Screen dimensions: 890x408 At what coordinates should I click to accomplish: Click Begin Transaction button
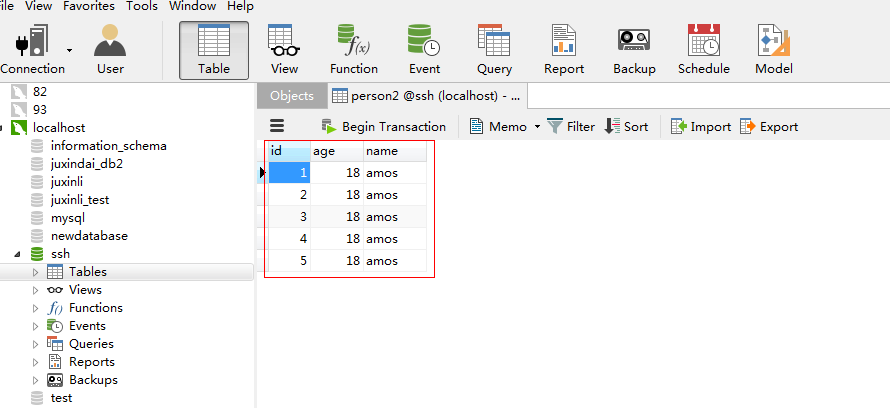384,127
